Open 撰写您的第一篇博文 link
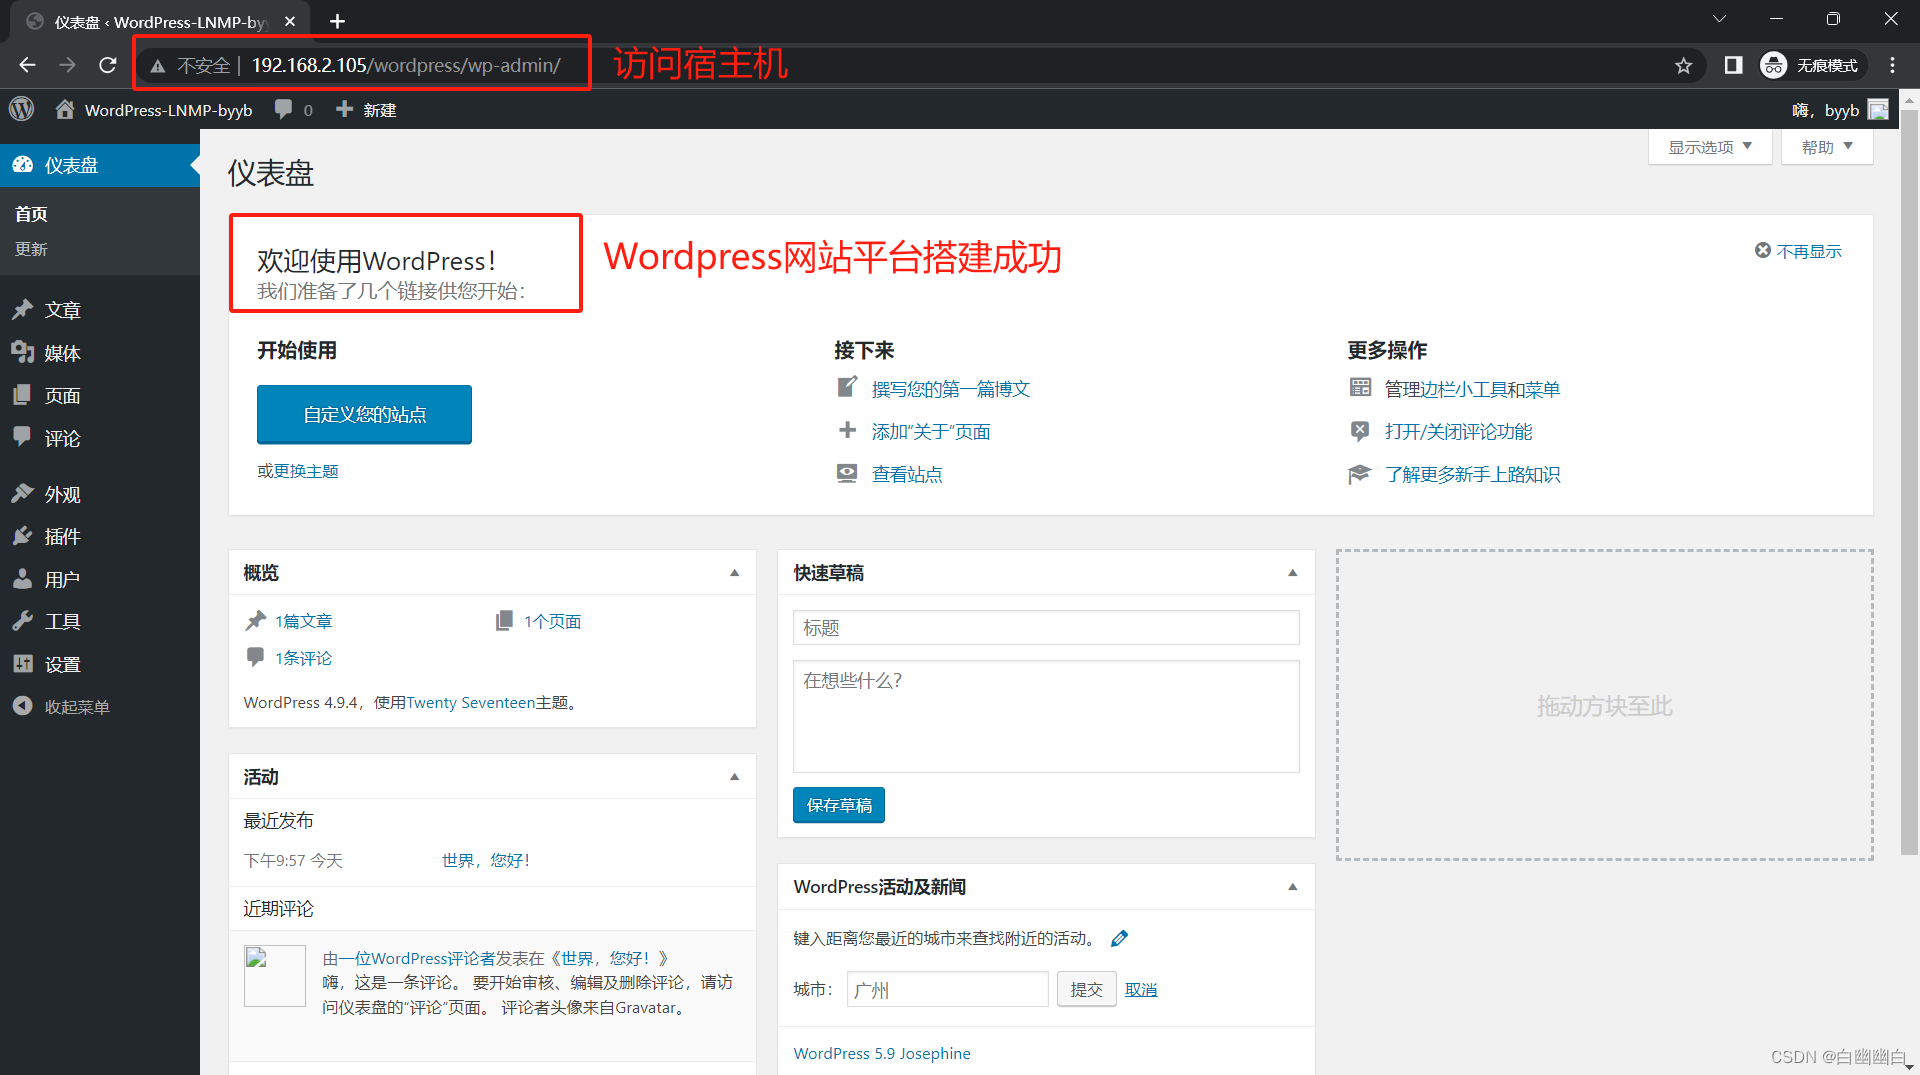1920x1075 pixels. pyautogui.click(x=950, y=389)
